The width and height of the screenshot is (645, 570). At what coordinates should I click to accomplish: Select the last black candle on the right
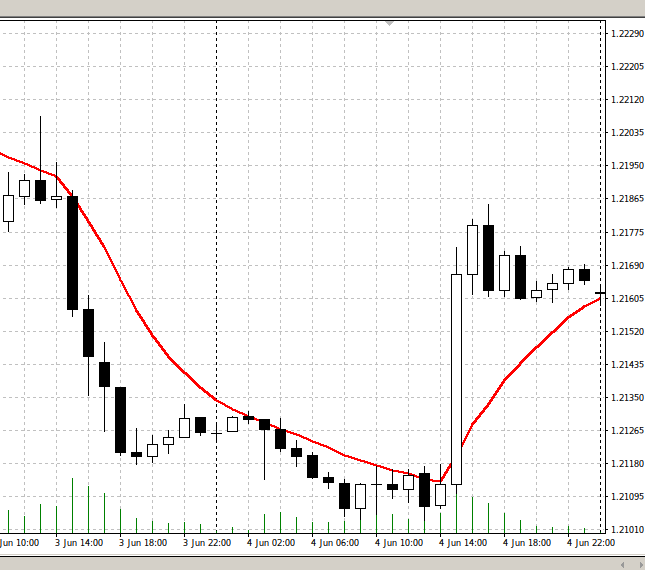(584, 274)
